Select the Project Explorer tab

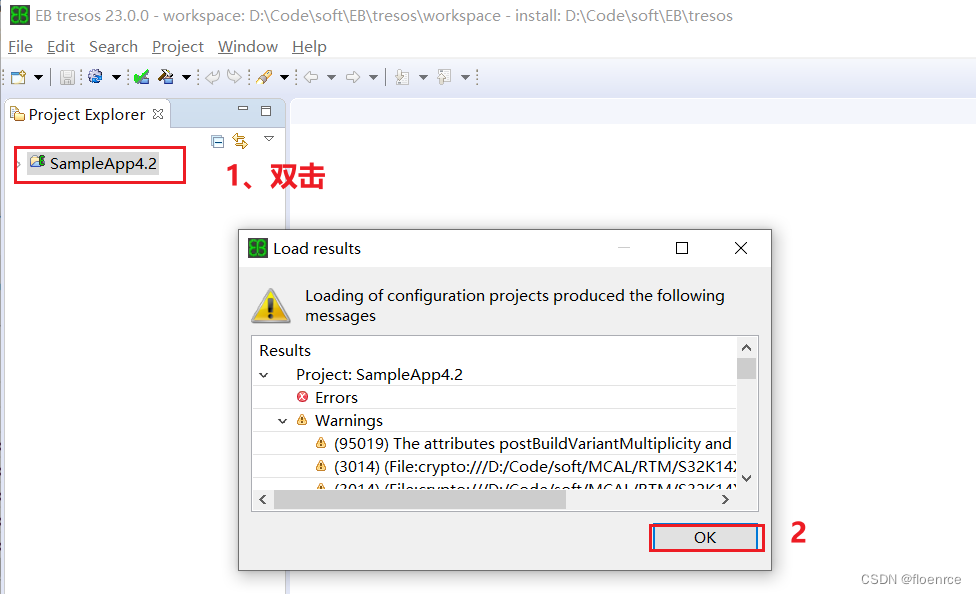(x=87, y=115)
